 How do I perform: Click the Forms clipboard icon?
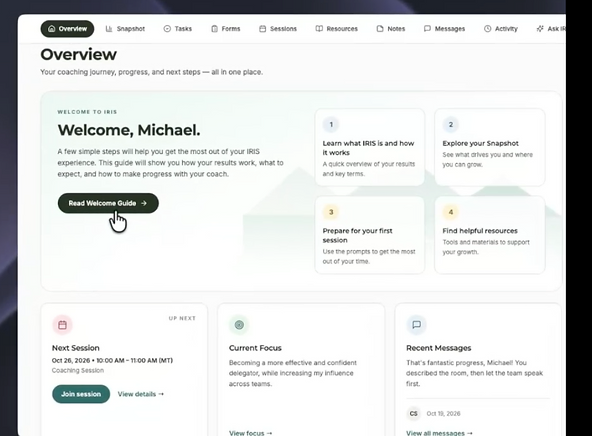tap(214, 29)
